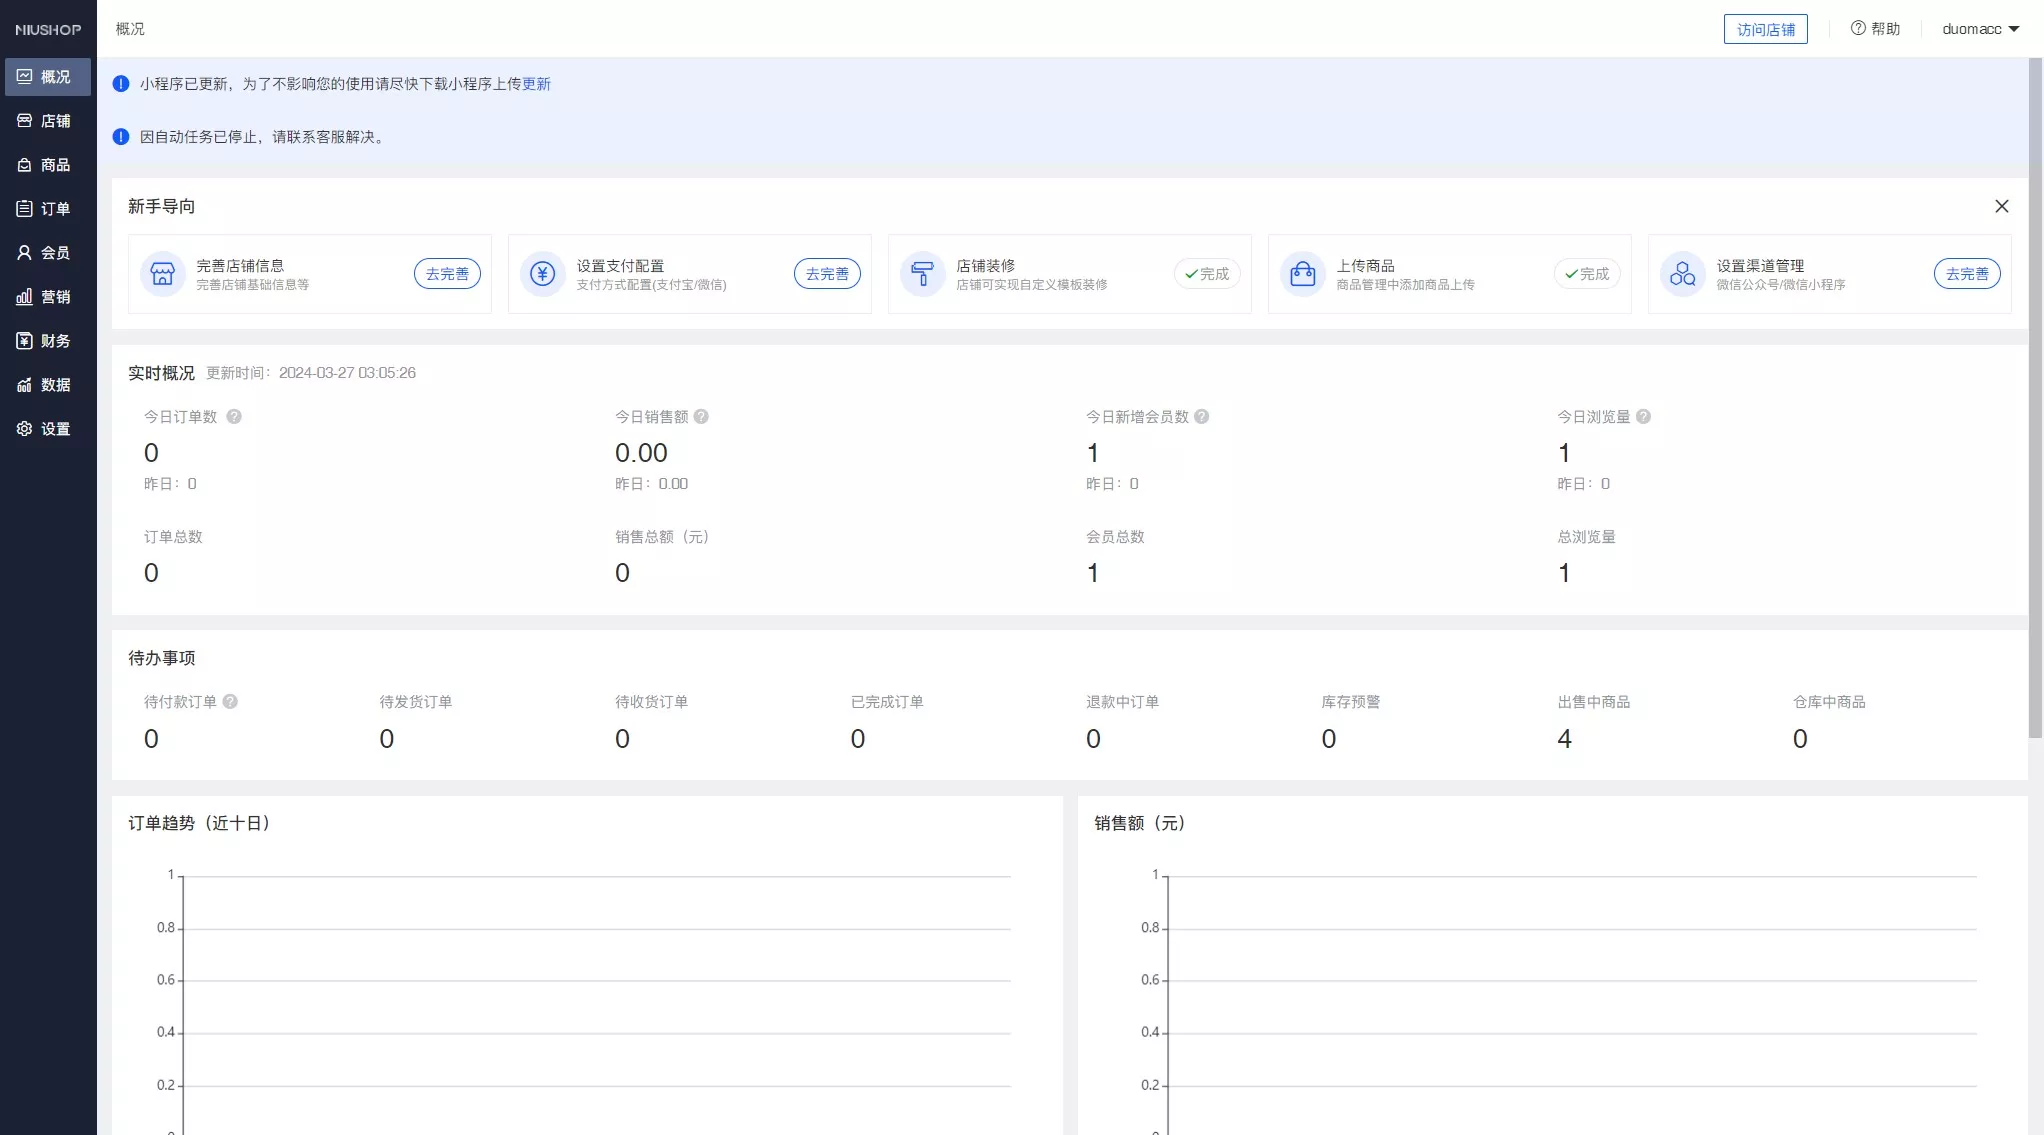Click the page vertical scrollbar
The height and width of the screenshot is (1135, 2044).
click(2035, 400)
